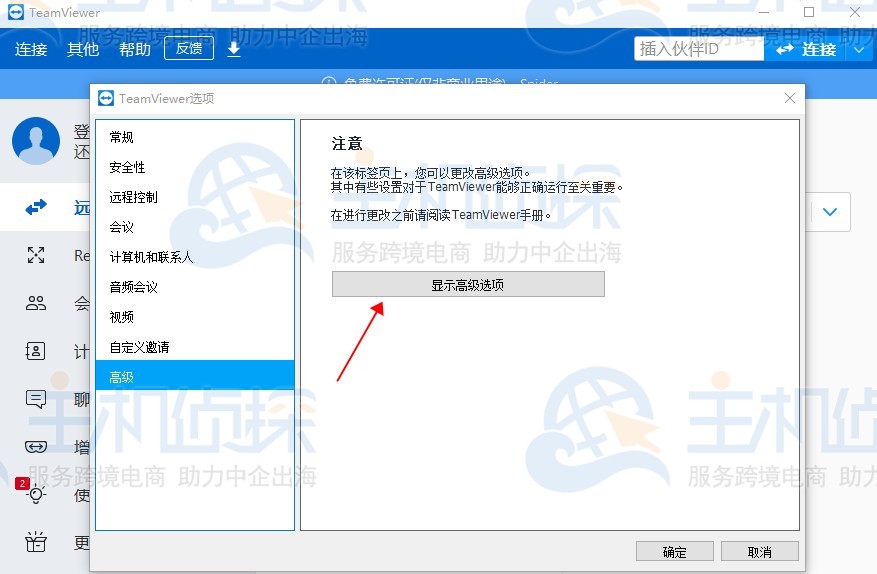Click the user profile avatar
Image resolution: width=877 pixels, height=574 pixels.
pyautogui.click(x=36, y=140)
